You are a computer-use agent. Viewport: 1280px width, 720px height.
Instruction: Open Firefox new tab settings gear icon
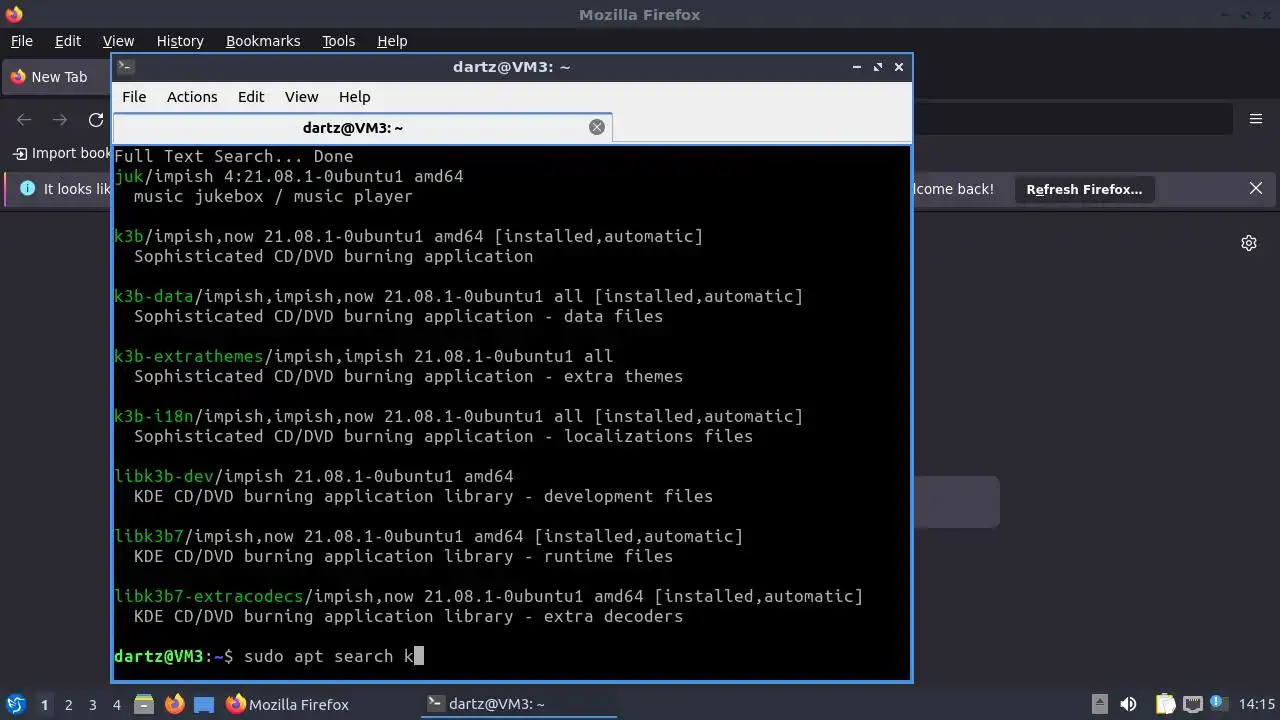[x=1249, y=243]
